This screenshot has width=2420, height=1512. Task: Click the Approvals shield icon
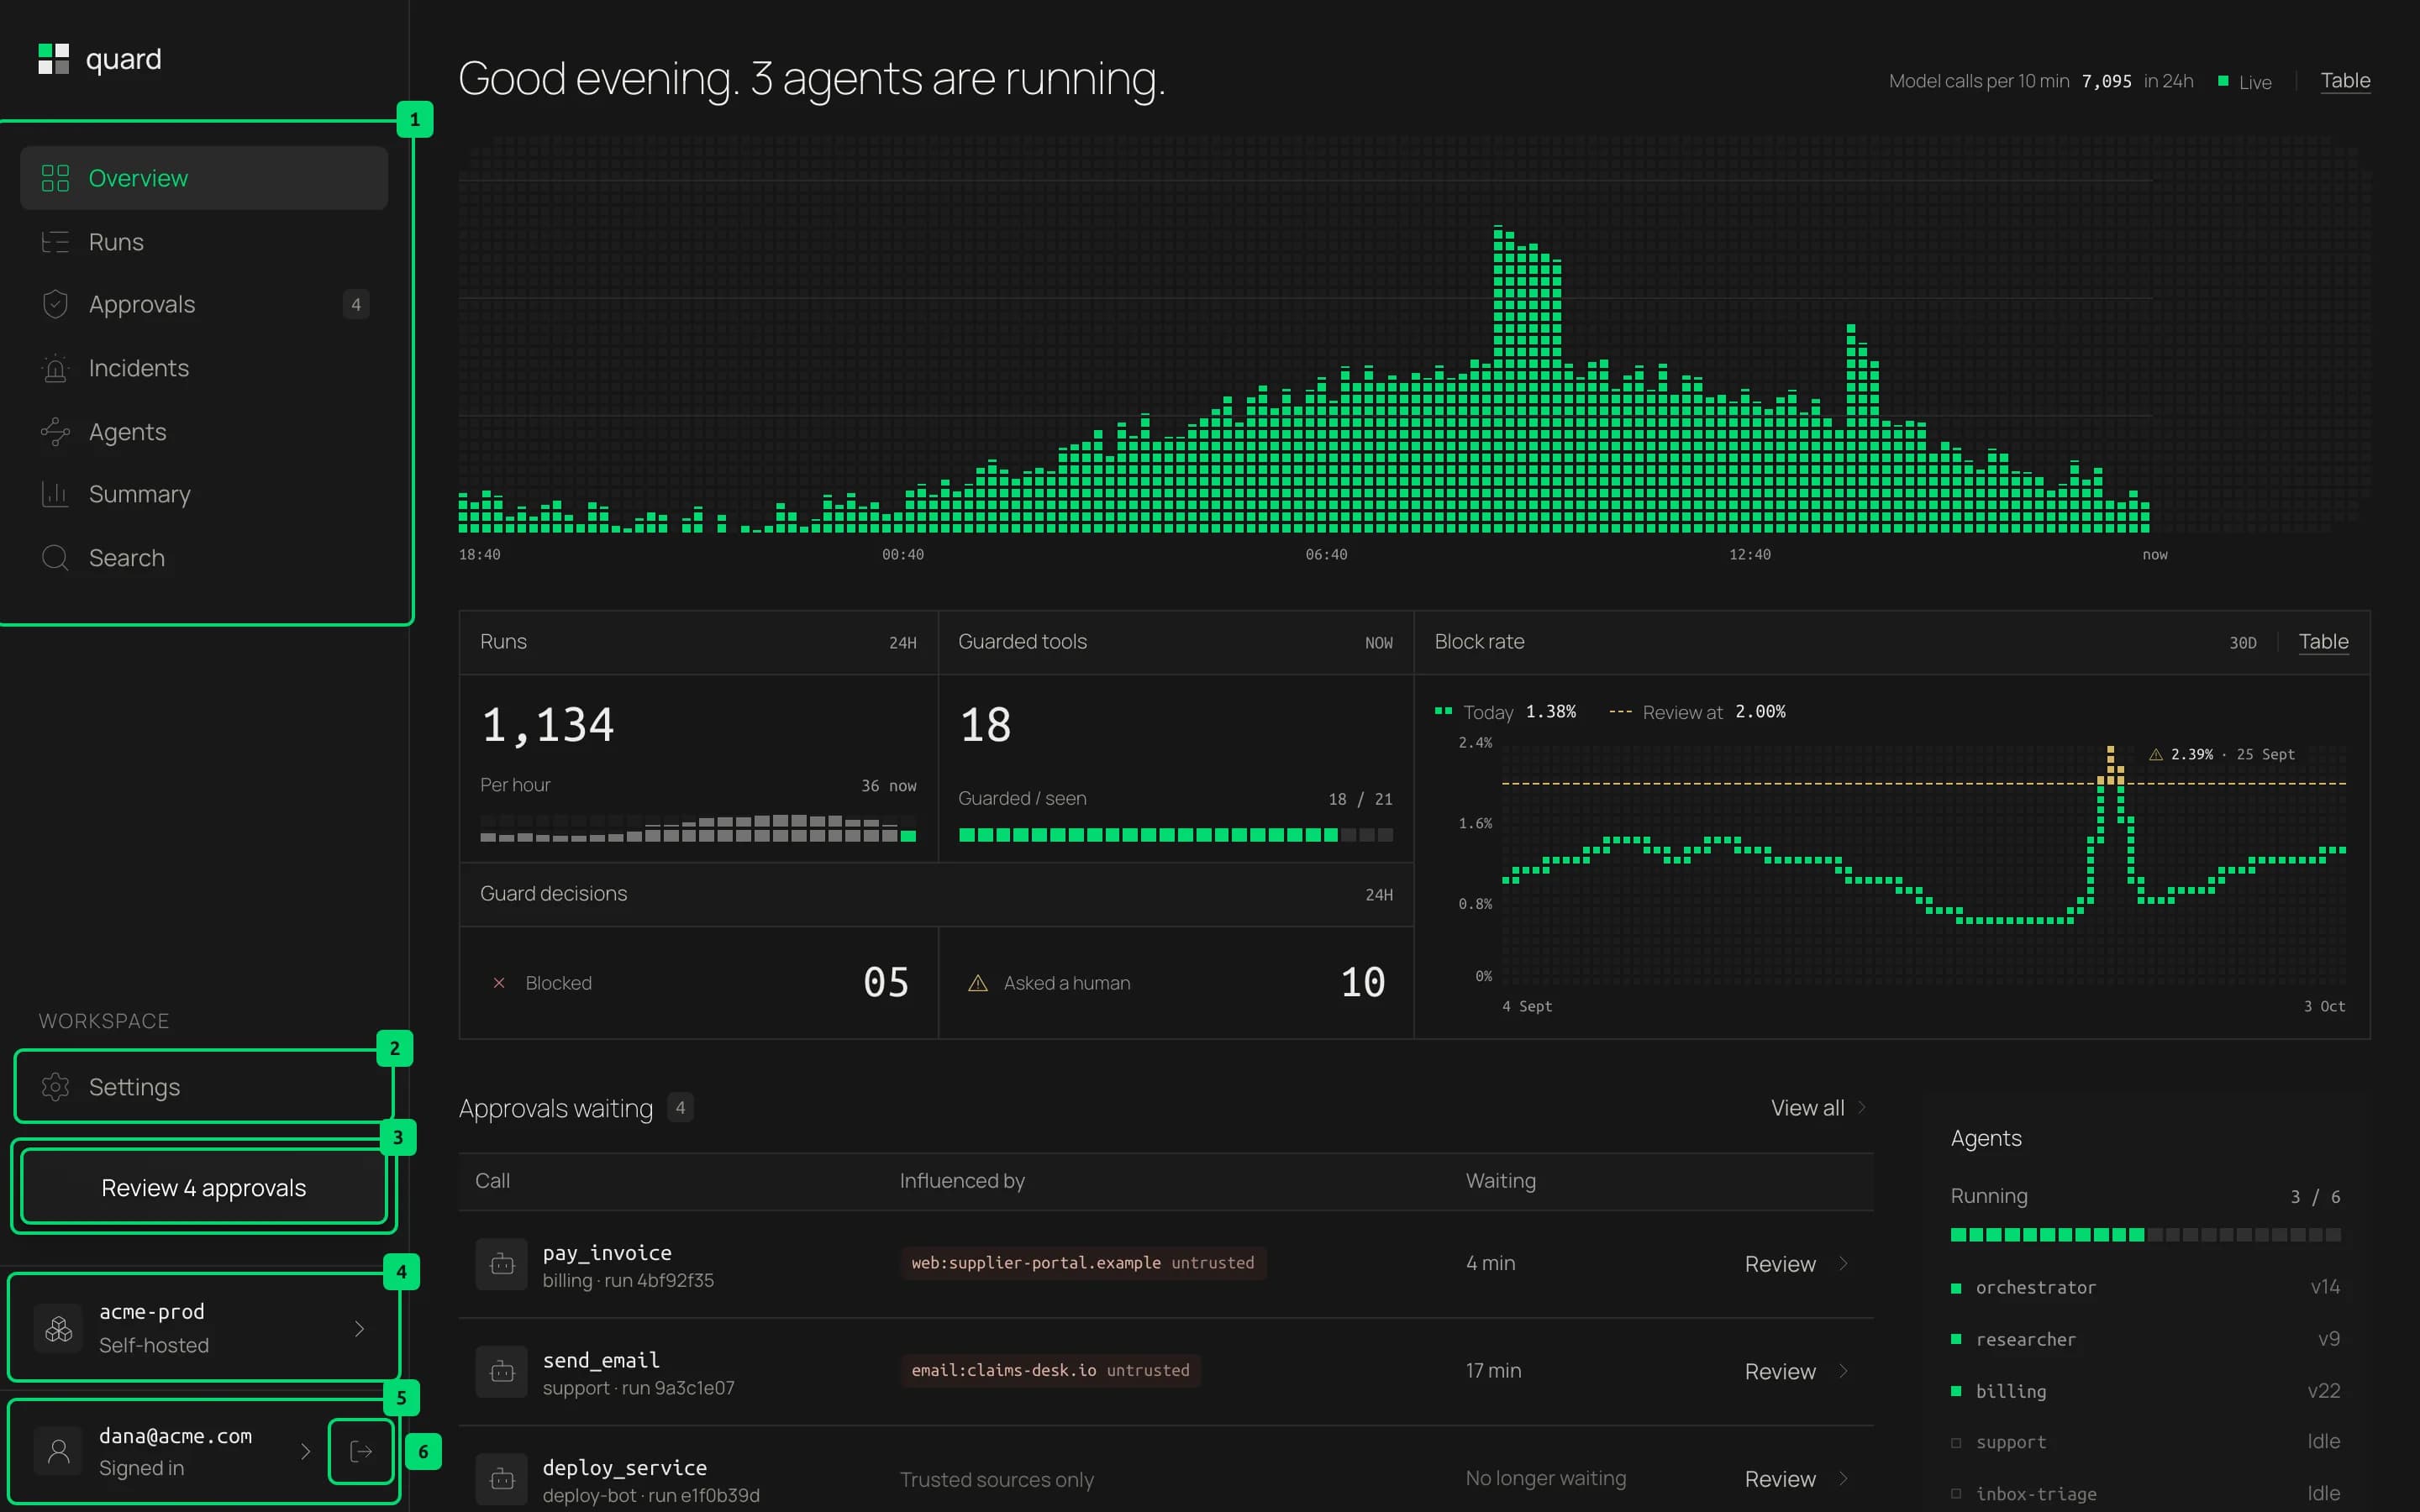[x=55, y=304]
